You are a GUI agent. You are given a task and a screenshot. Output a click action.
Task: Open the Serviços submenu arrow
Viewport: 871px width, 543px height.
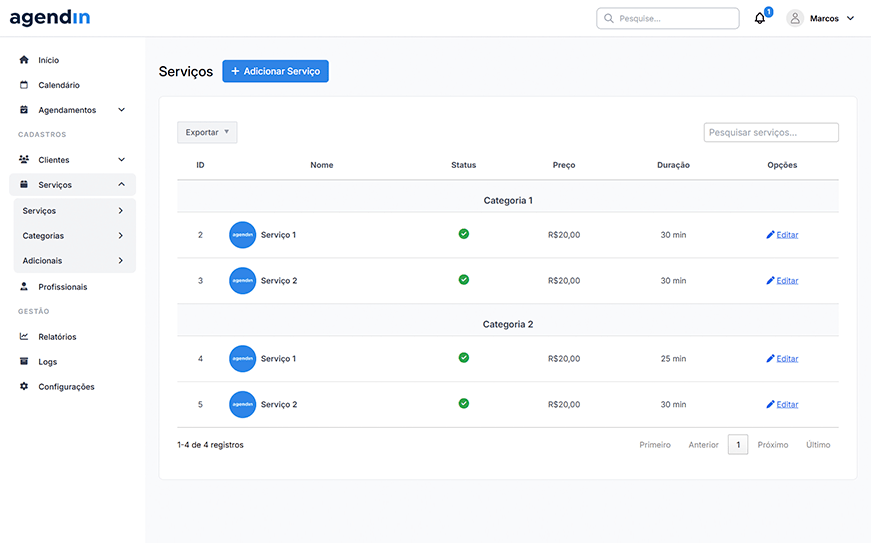[x=121, y=210]
